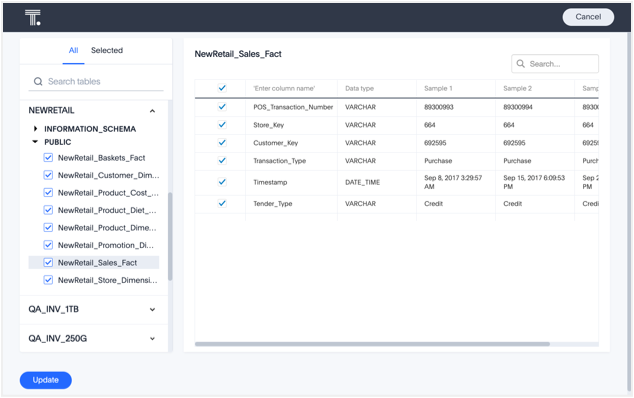Deselect the Timestamp column checkbox
The image size is (634, 398).
pos(222,182)
